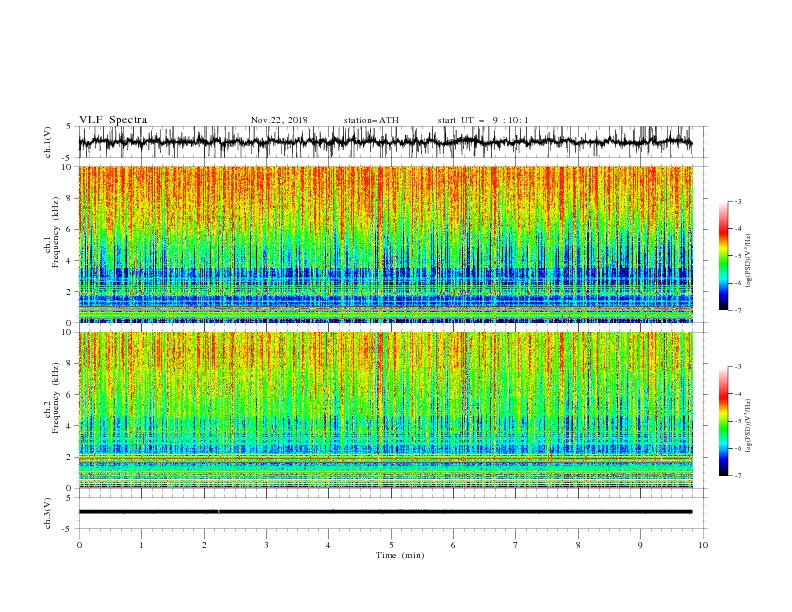This screenshot has width=792, height=612.
Task: Click the time axis tick label '8'
Action: tap(578, 545)
